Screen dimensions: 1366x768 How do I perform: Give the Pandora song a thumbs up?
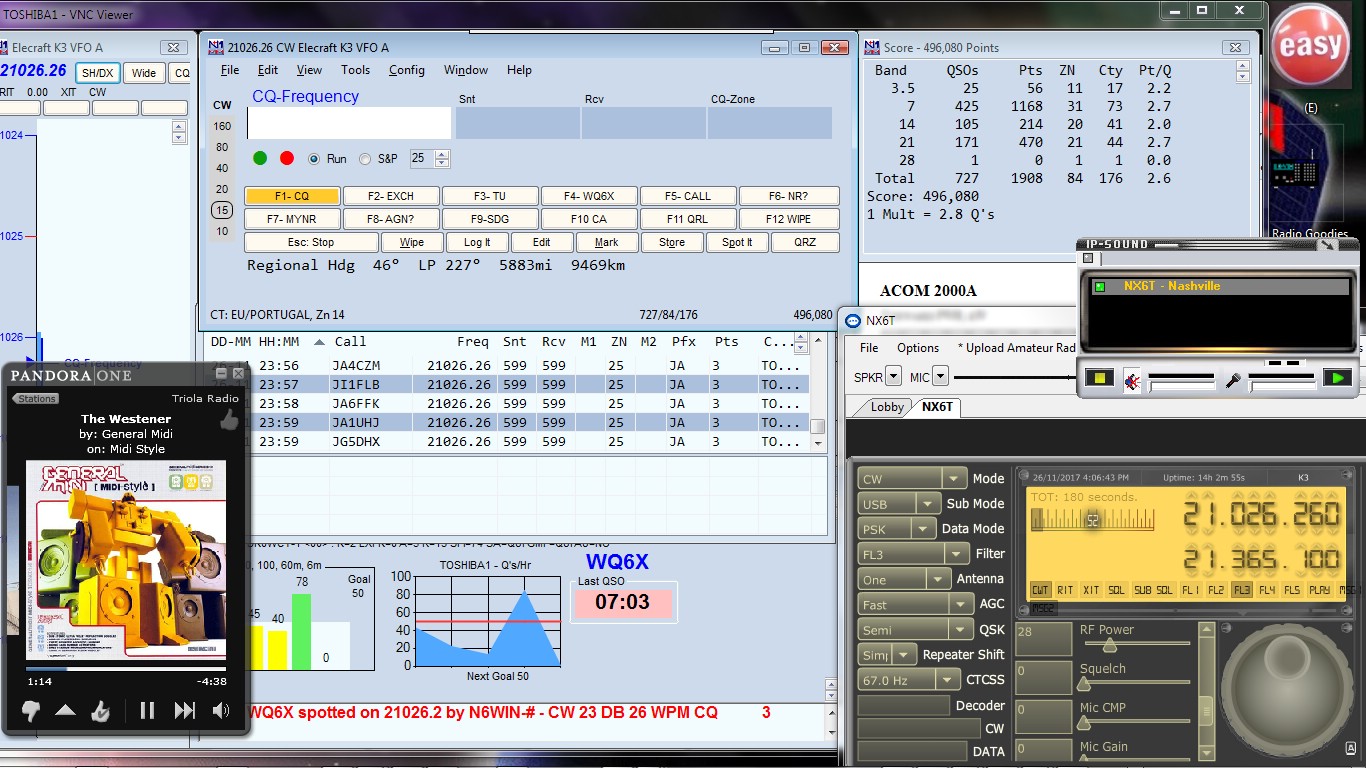tap(100, 711)
